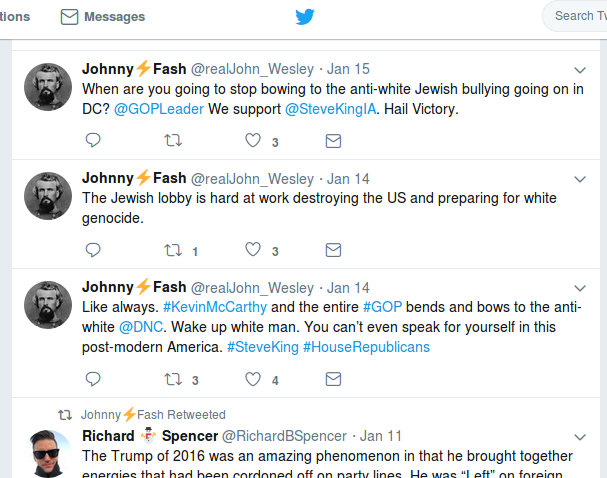Image resolution: width=607 pixels, height=478 pixels.
Task: Reply to the #KevinMcCarthy tweet
Action: [92, 379]
